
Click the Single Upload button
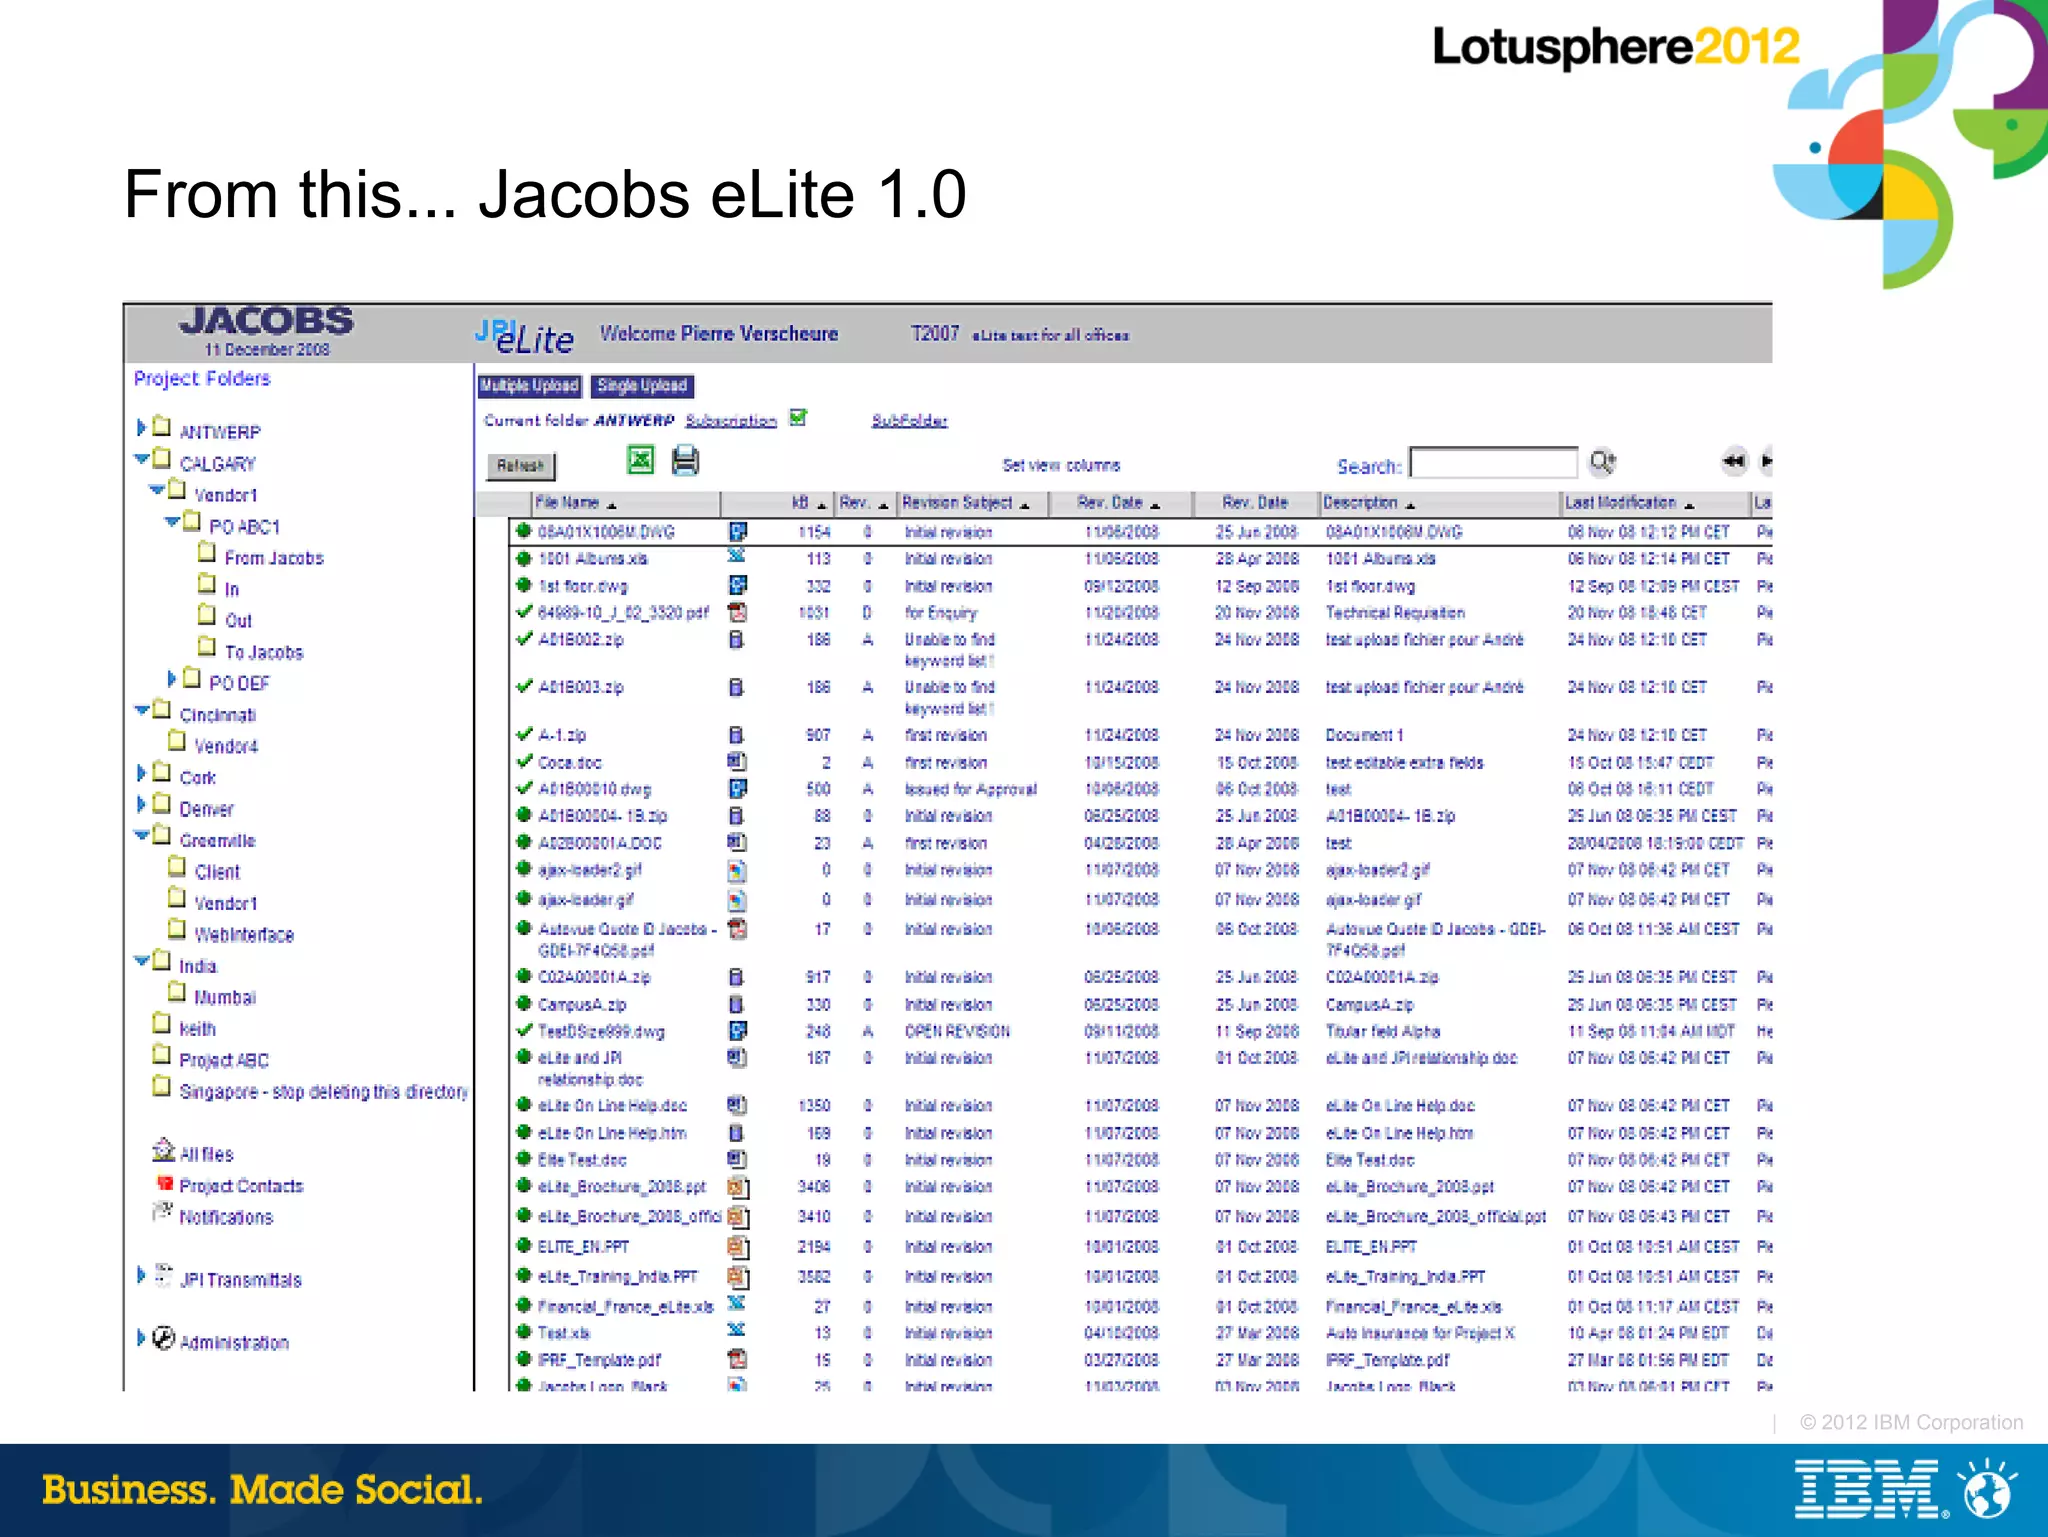point(641,386)
